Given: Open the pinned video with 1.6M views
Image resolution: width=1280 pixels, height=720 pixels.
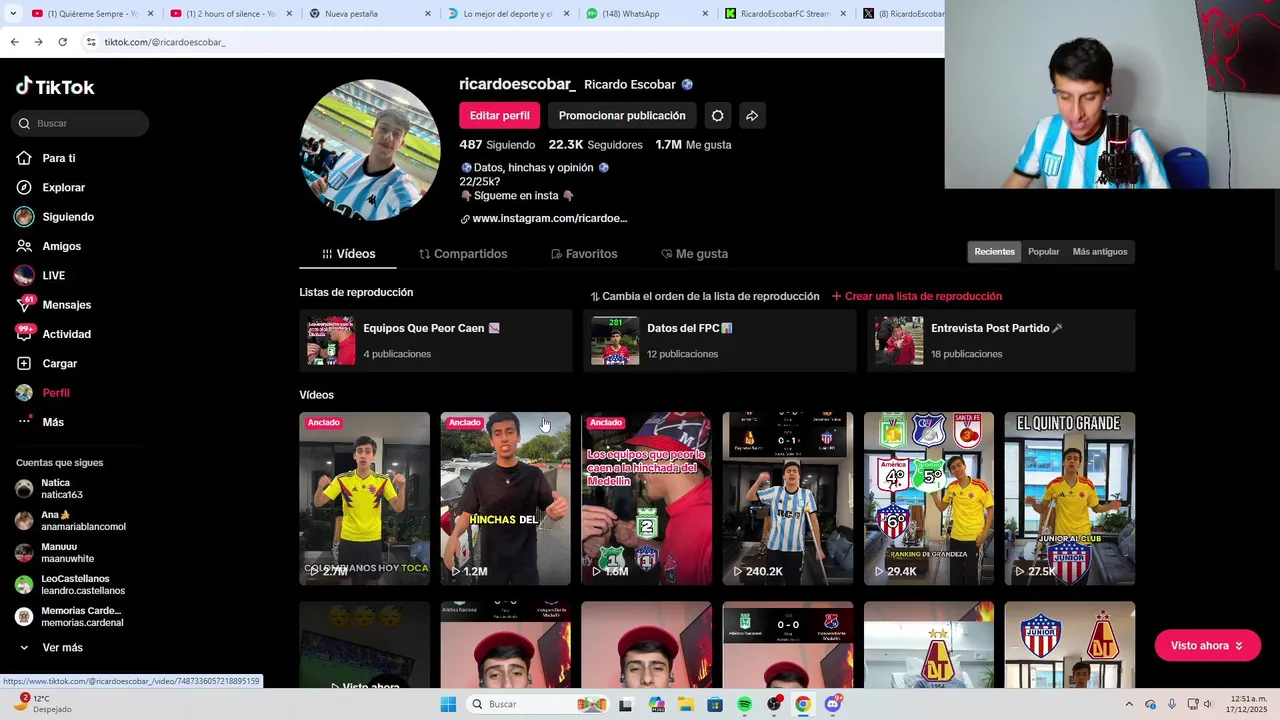Looking at the screenshot, I should pos(646,498).
